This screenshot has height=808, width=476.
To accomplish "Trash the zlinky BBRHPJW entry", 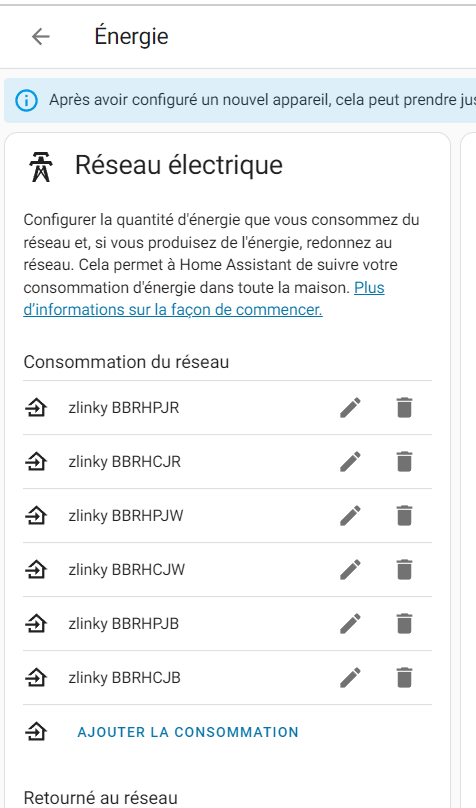I will (x=404, y=515).
